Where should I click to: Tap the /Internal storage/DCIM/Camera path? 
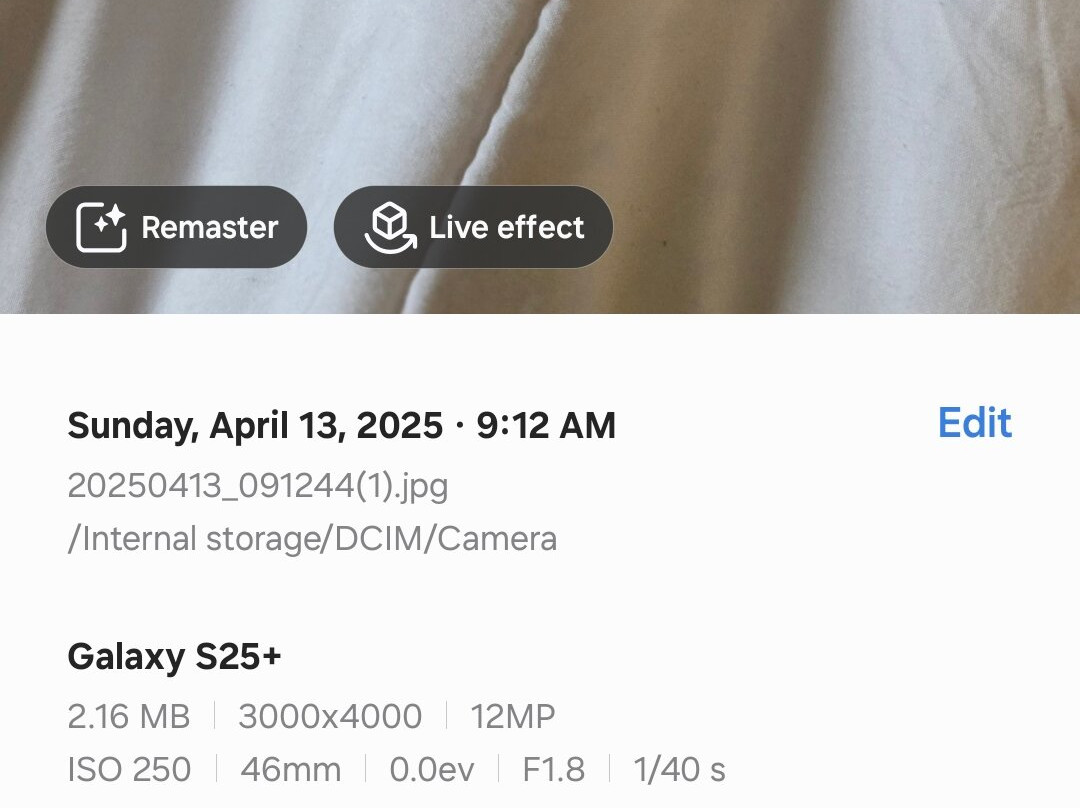click(x=311, y=539)
